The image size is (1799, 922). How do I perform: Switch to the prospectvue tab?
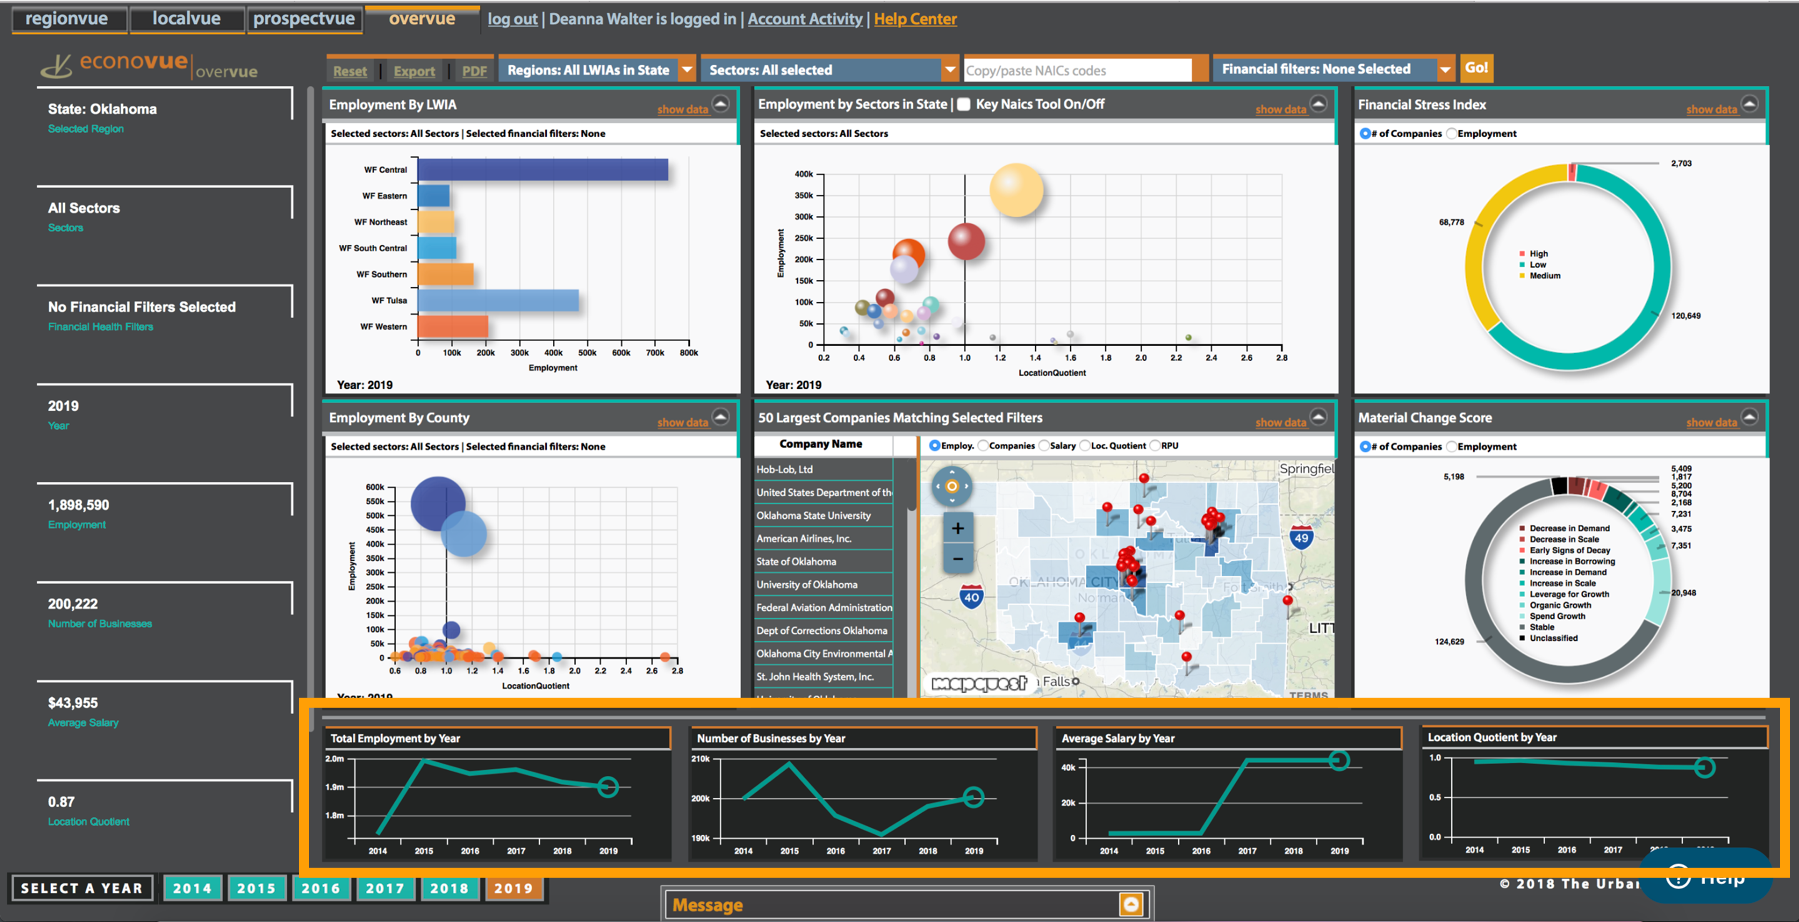tap(304, 18)
